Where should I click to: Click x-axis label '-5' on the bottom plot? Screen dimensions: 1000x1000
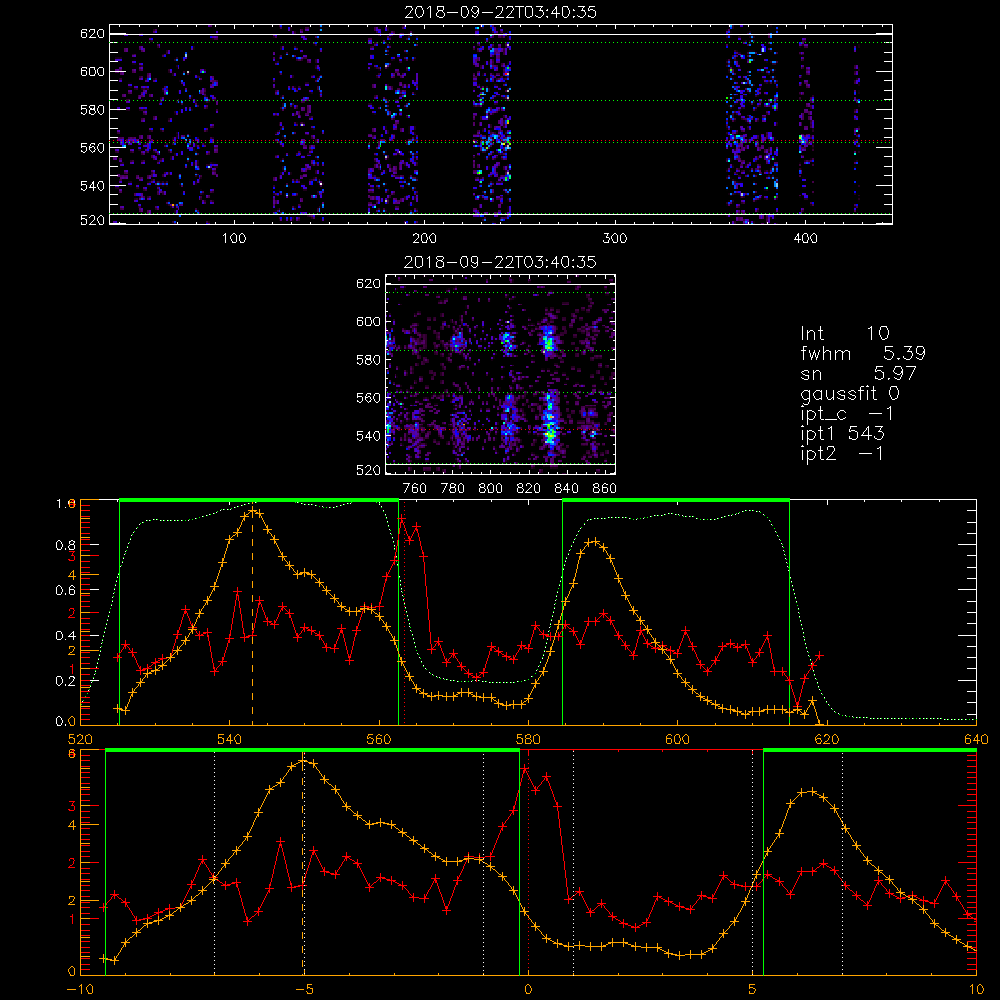[304, 989]
